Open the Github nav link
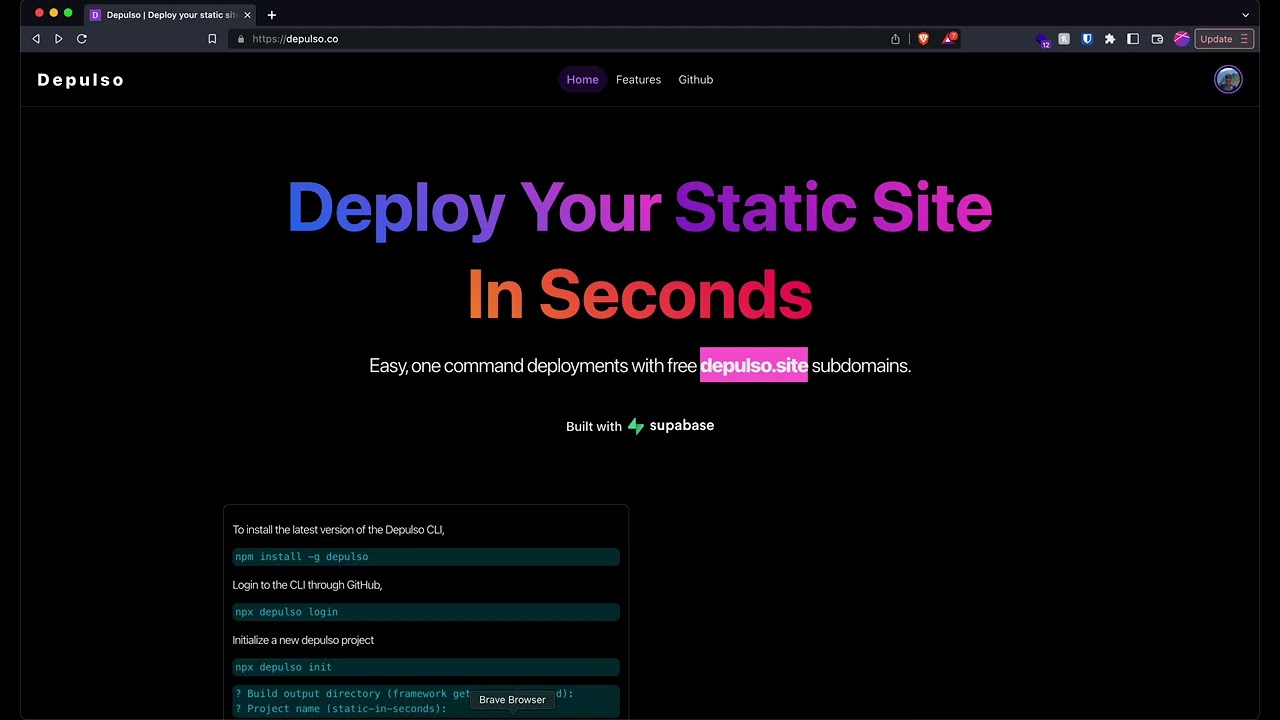 pyautogui.click(x=696, y=80)
